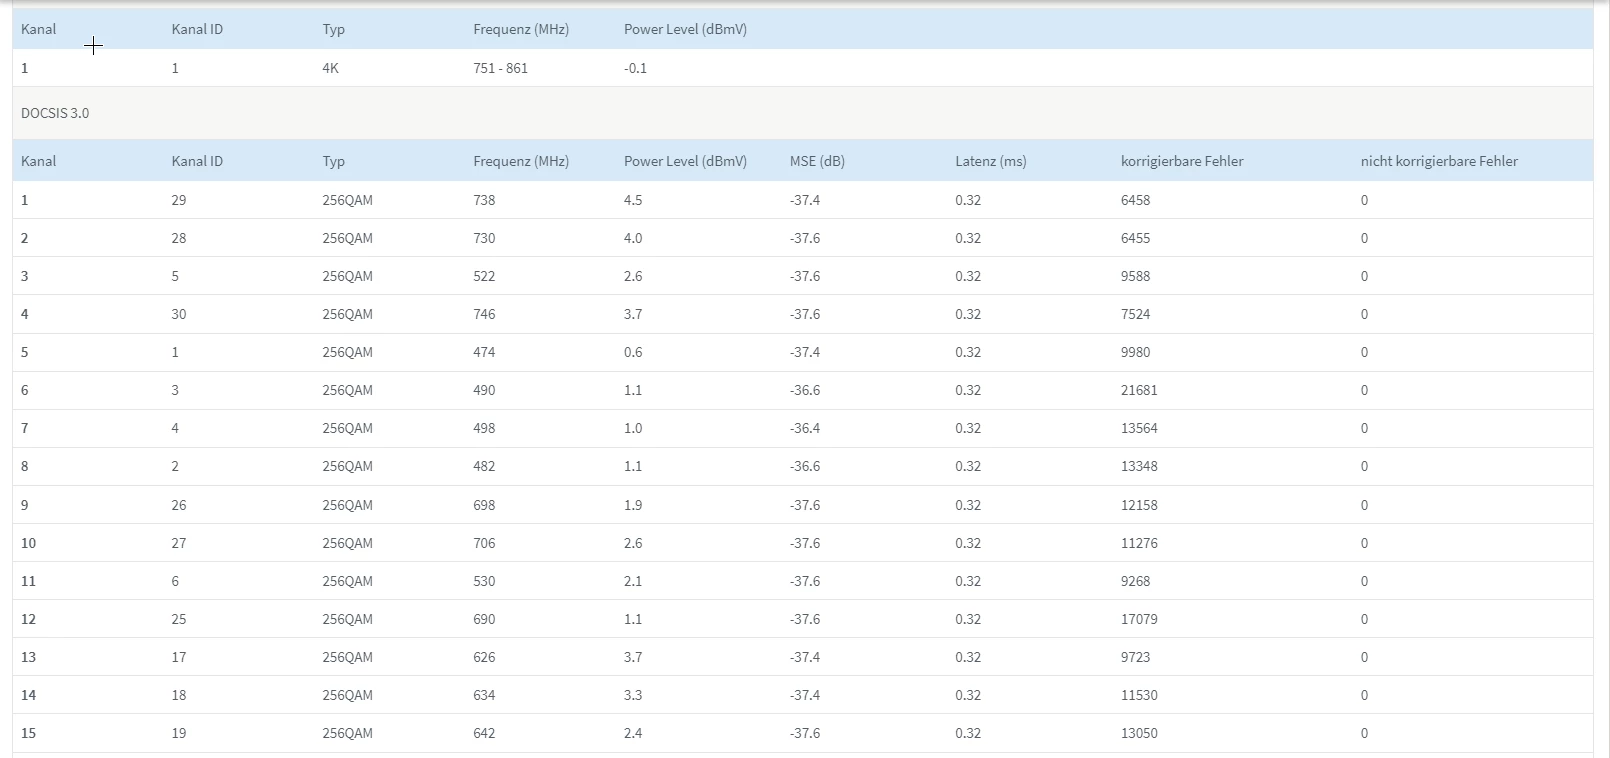Click uncorrectable errors '0' in the 490 MHz row

click(1364, 390)
